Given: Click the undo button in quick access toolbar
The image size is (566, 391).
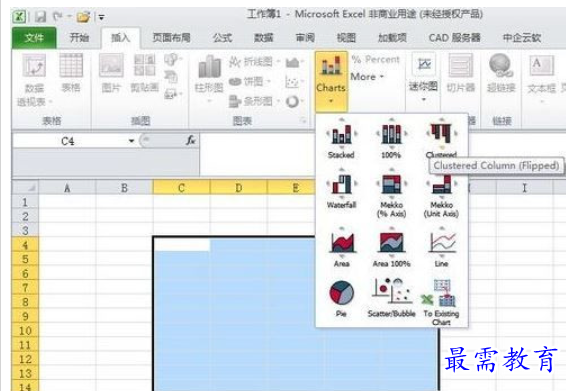Looking at the screenshot, I should click(x=57, y=16).
